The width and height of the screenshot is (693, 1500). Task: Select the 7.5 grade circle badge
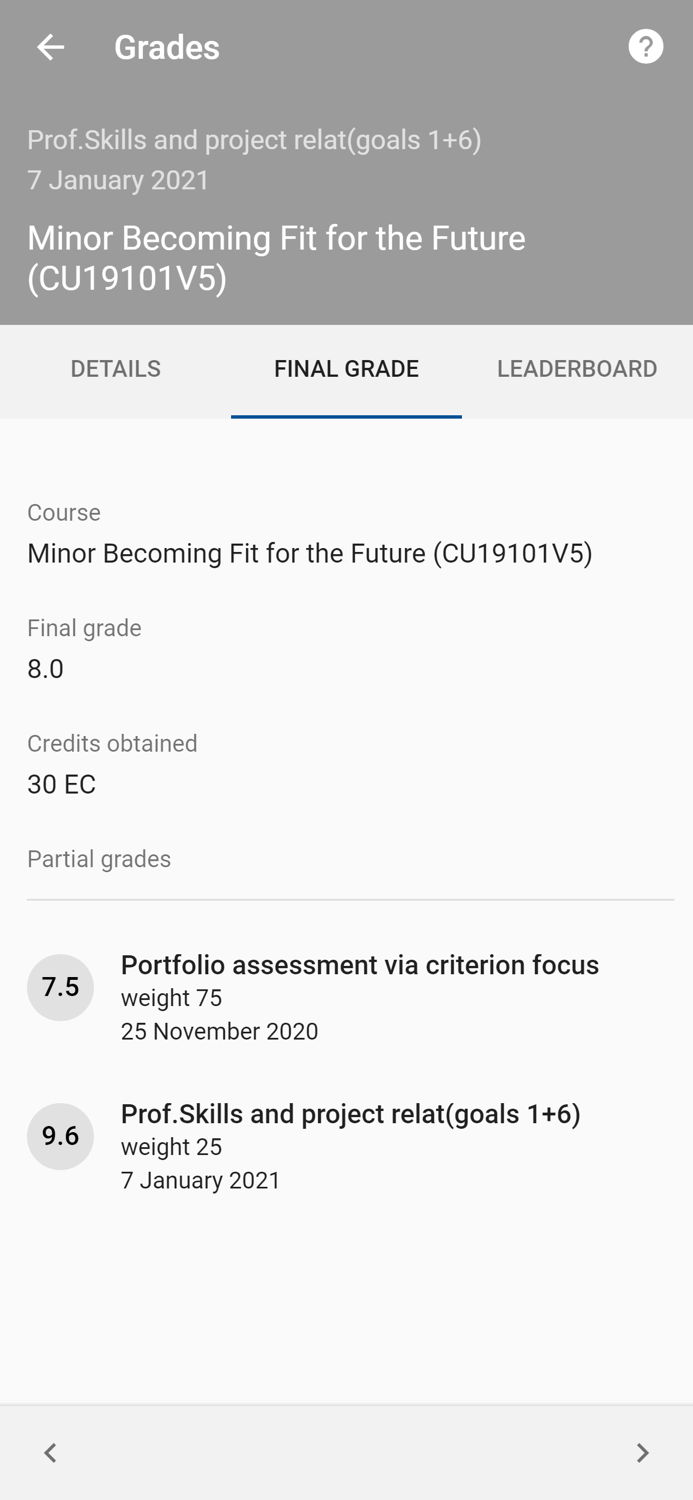tap(60, 987)
